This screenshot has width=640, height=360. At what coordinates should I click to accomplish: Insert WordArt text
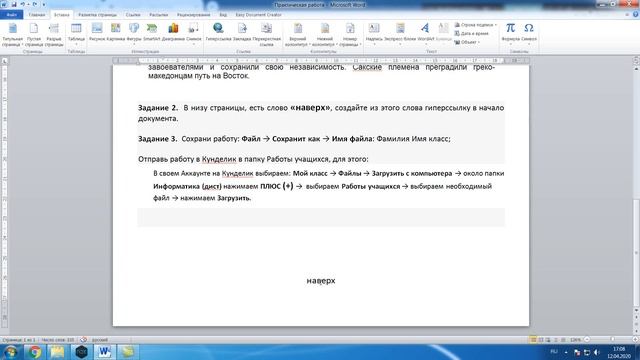(x=425, y=33)
